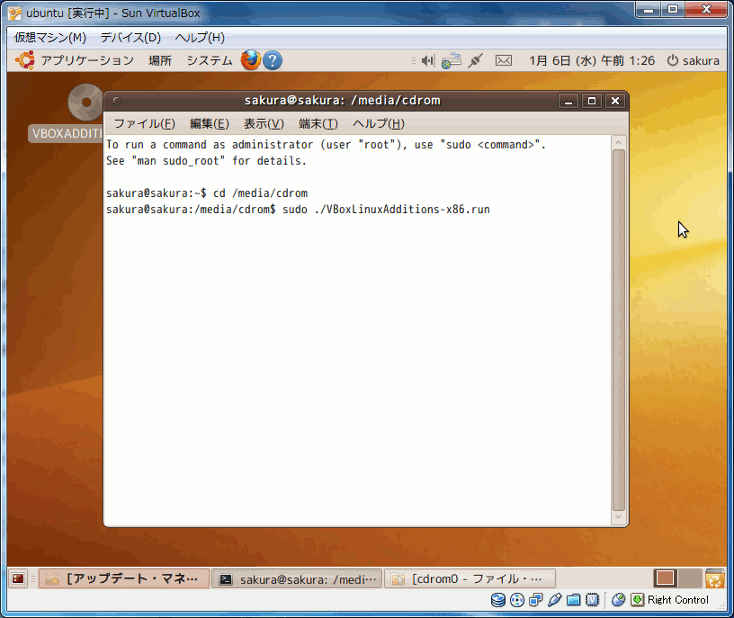Click the show desktop button
Viewport: 734px width, 618px height.
[x=18, y=579]
